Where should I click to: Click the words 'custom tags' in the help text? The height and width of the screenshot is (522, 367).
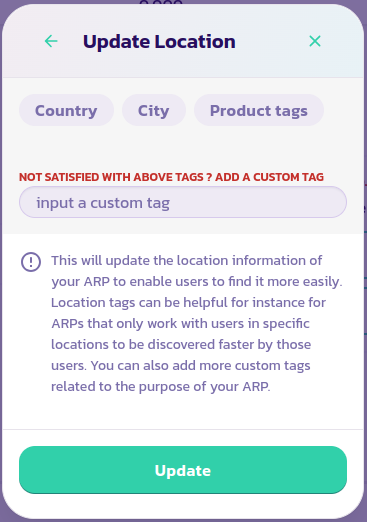(x=273, y=366)
